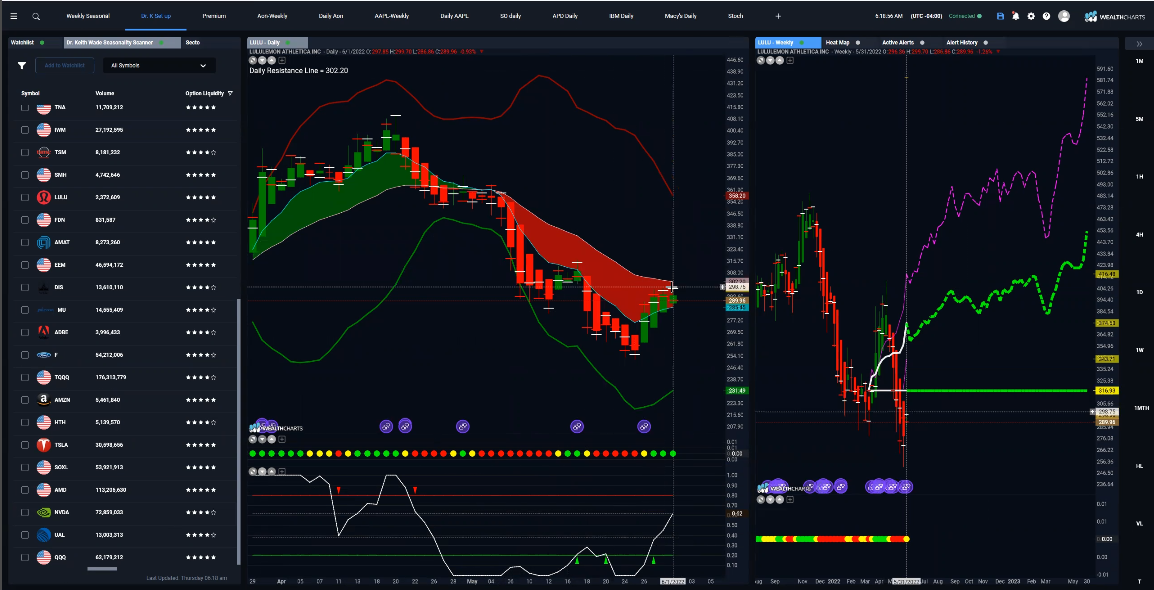
Task: Click the Daily Resistance Line label
Action: [299, 71]
